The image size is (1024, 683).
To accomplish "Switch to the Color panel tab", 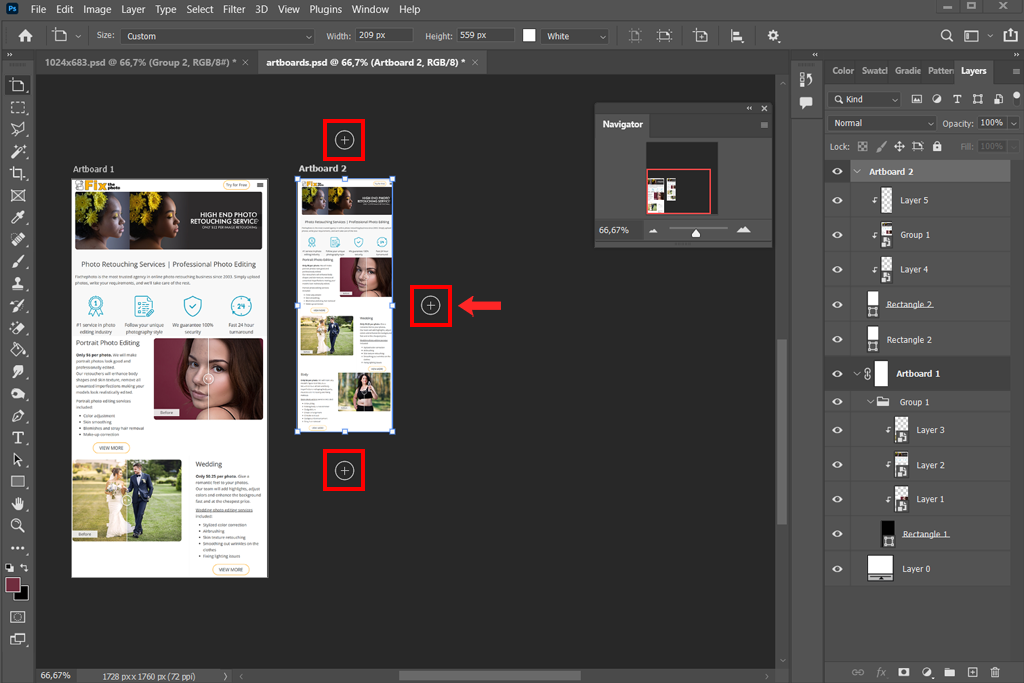I will [x=842, y=71].
